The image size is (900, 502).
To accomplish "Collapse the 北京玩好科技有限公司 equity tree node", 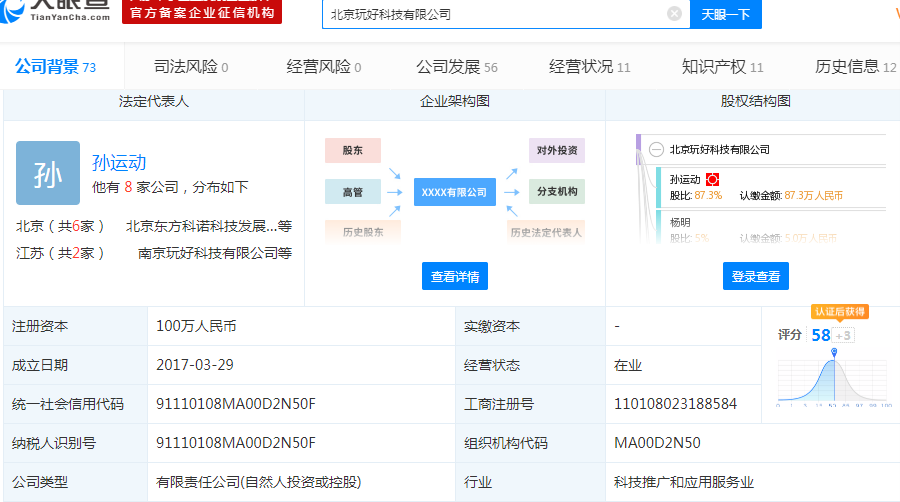I will [x=656, y=150].
